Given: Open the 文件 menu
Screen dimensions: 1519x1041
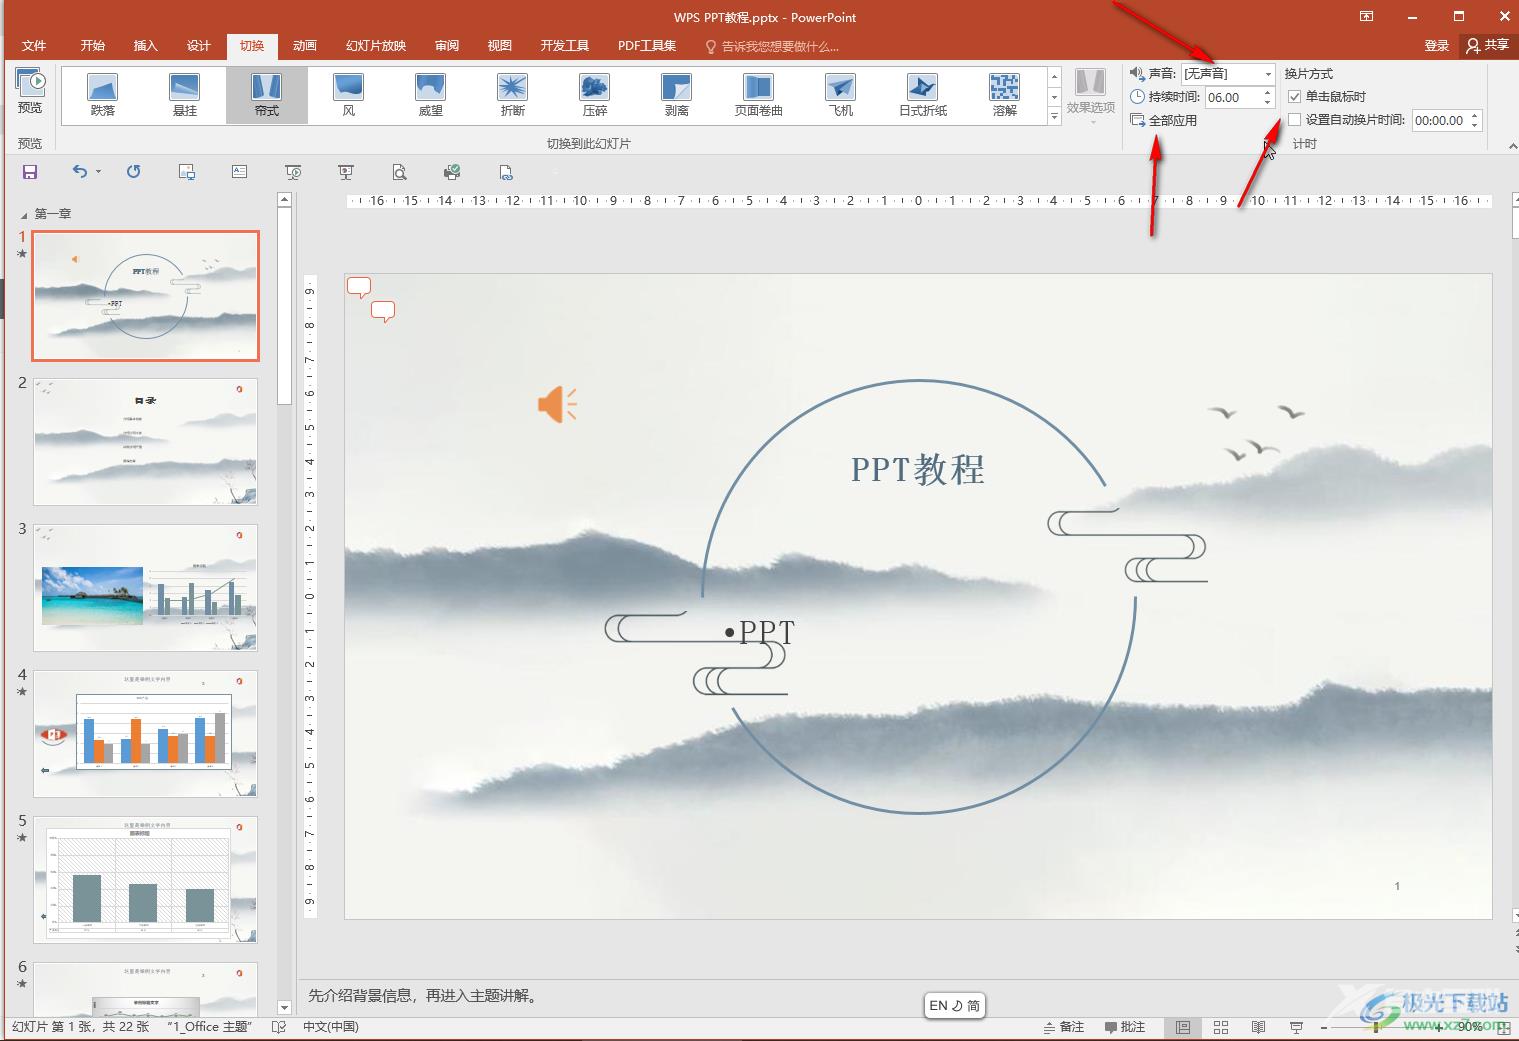Looking at the screenshot, I should pyautogui.click(x=34, y=46).
